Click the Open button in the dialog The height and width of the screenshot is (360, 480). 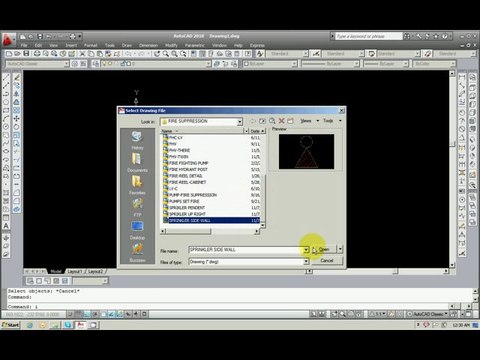pos(324,249)
